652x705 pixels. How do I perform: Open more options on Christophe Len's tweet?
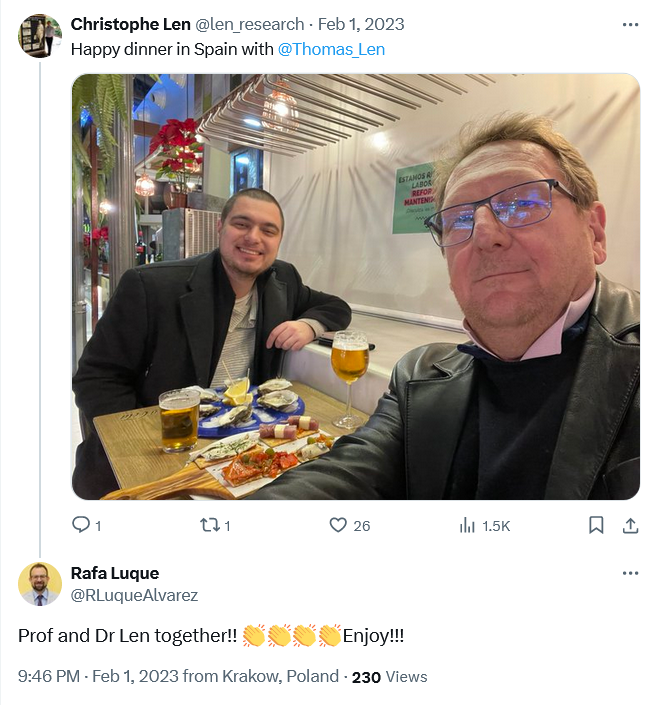630,24
